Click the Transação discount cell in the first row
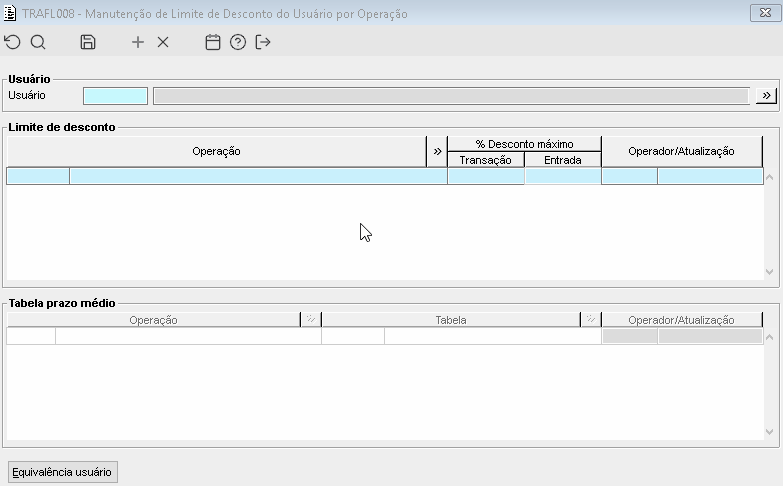783x486 pixels. (486, 176)
